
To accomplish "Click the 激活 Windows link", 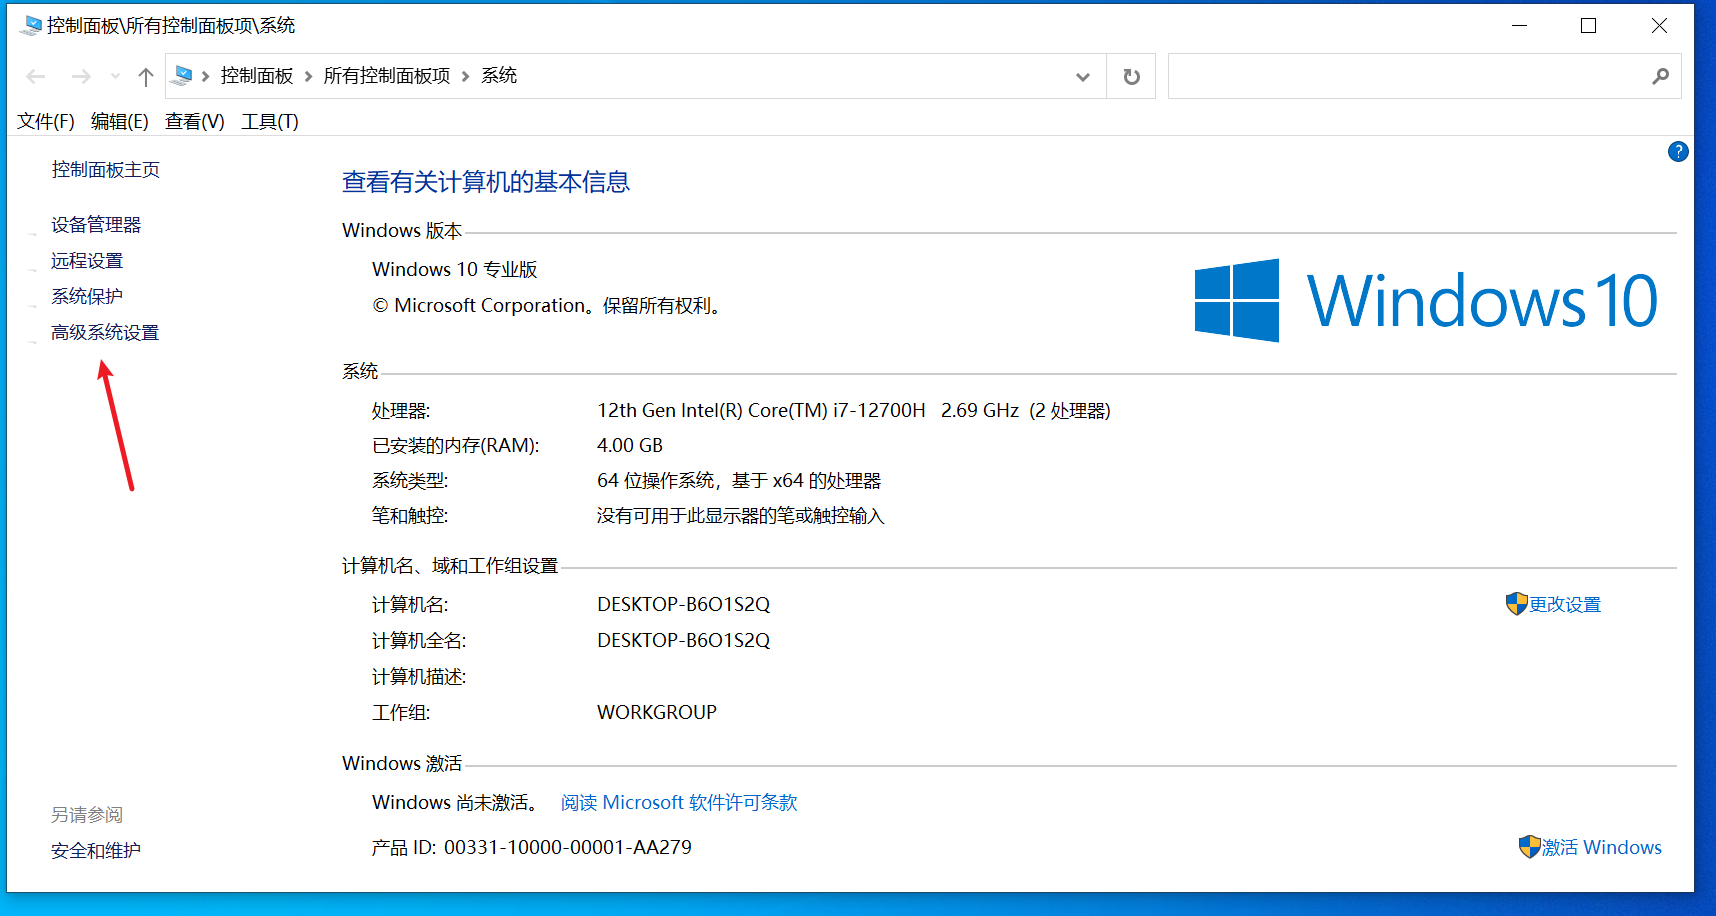I will [1600, 848].
